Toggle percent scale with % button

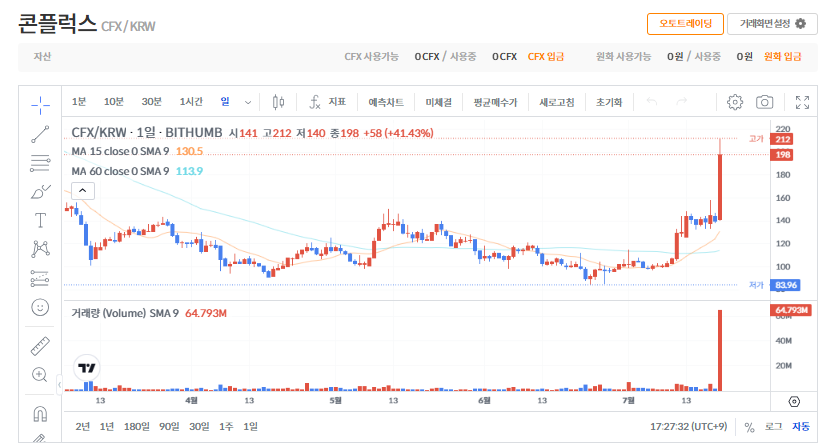(749, 427)
